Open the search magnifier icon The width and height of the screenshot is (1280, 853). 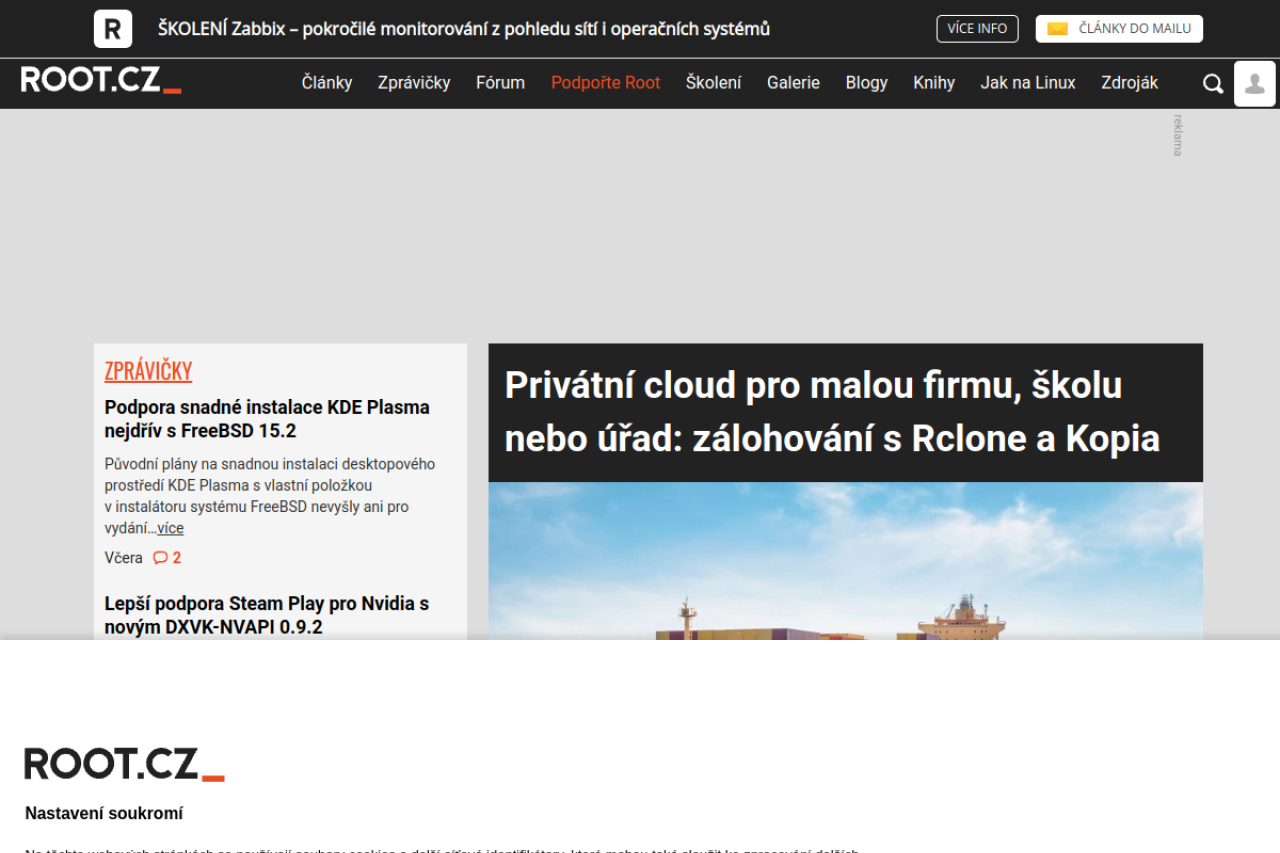pyautogui.click(x=1213, y=84)
